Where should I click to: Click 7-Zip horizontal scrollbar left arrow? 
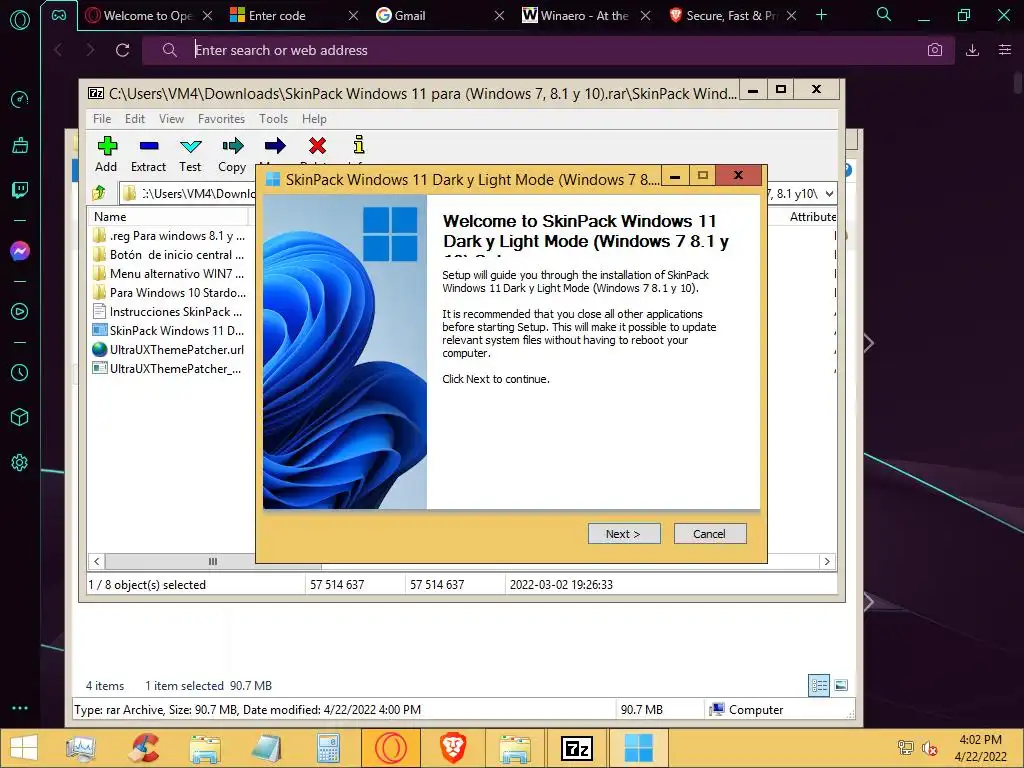[97, 562]
